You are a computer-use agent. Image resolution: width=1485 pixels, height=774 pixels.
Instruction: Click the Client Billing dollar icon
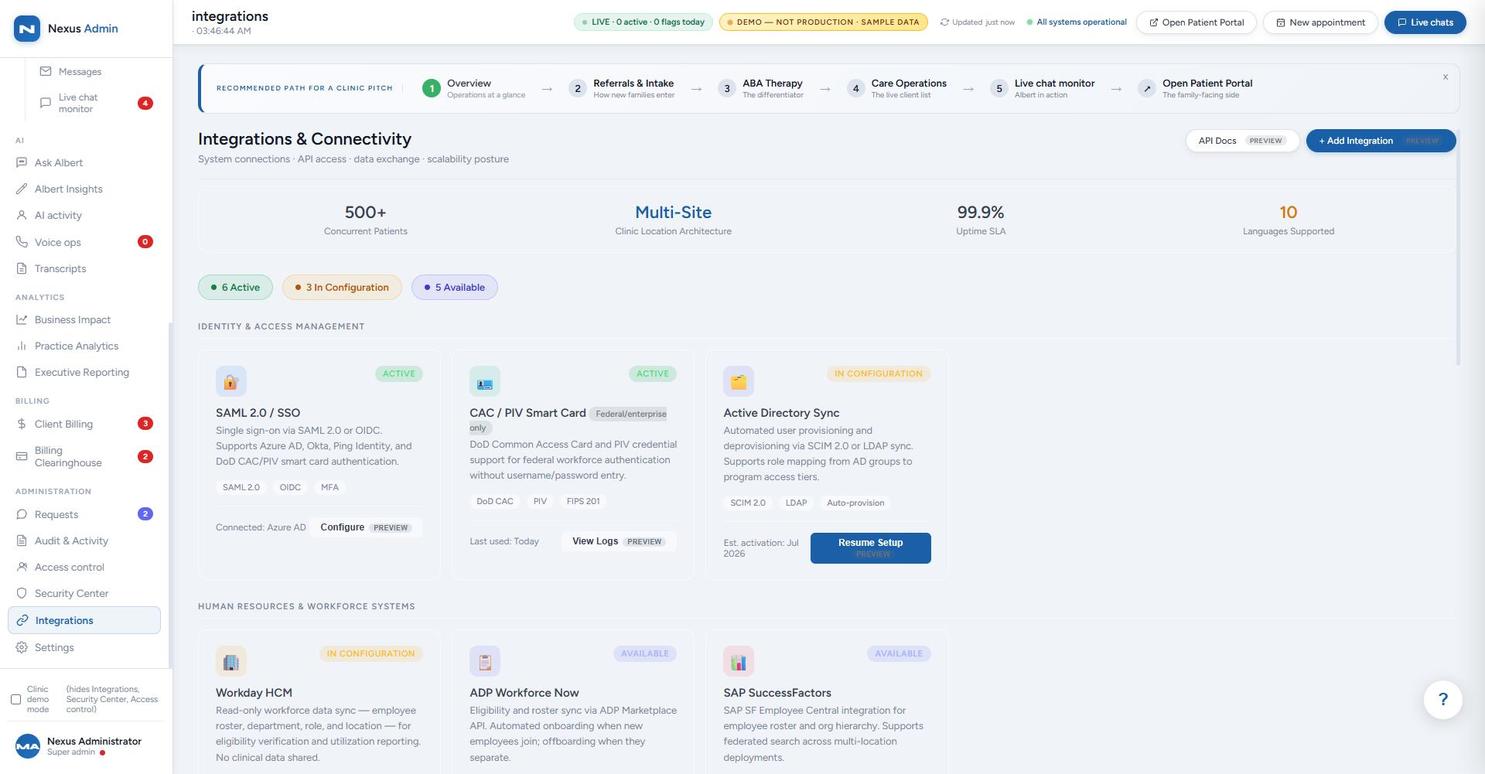22,424
